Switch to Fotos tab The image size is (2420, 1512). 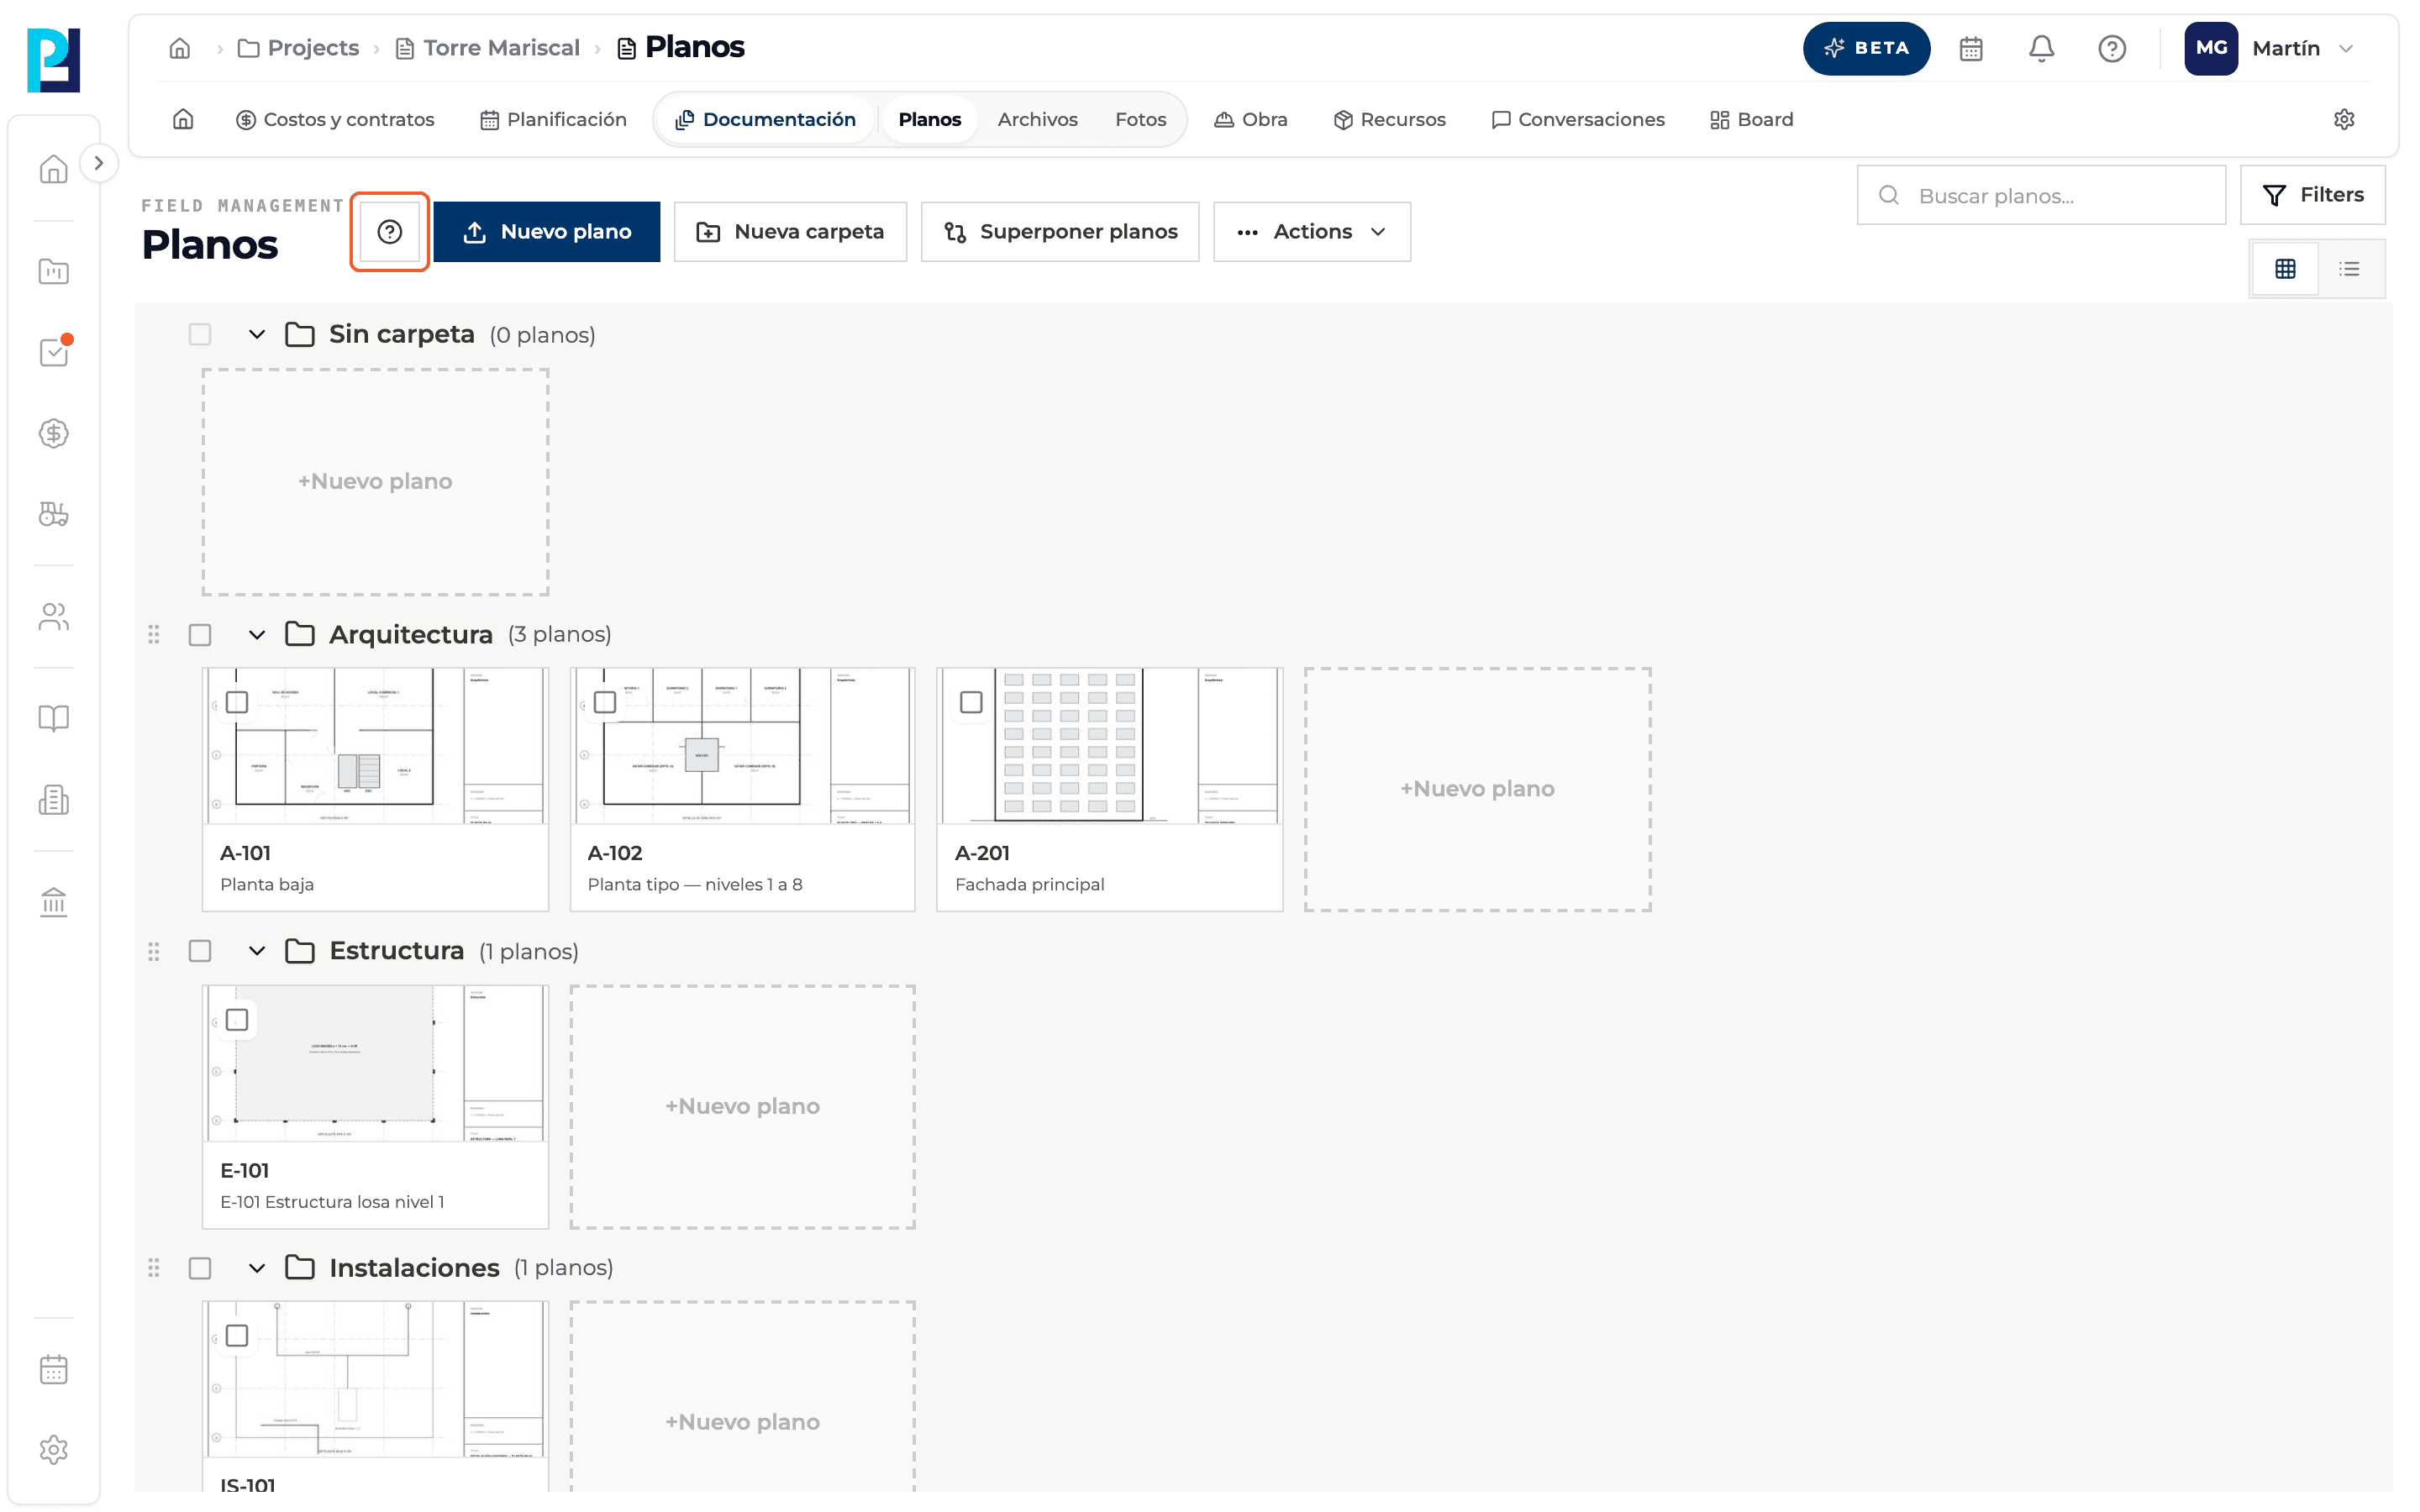(1140, 119)
